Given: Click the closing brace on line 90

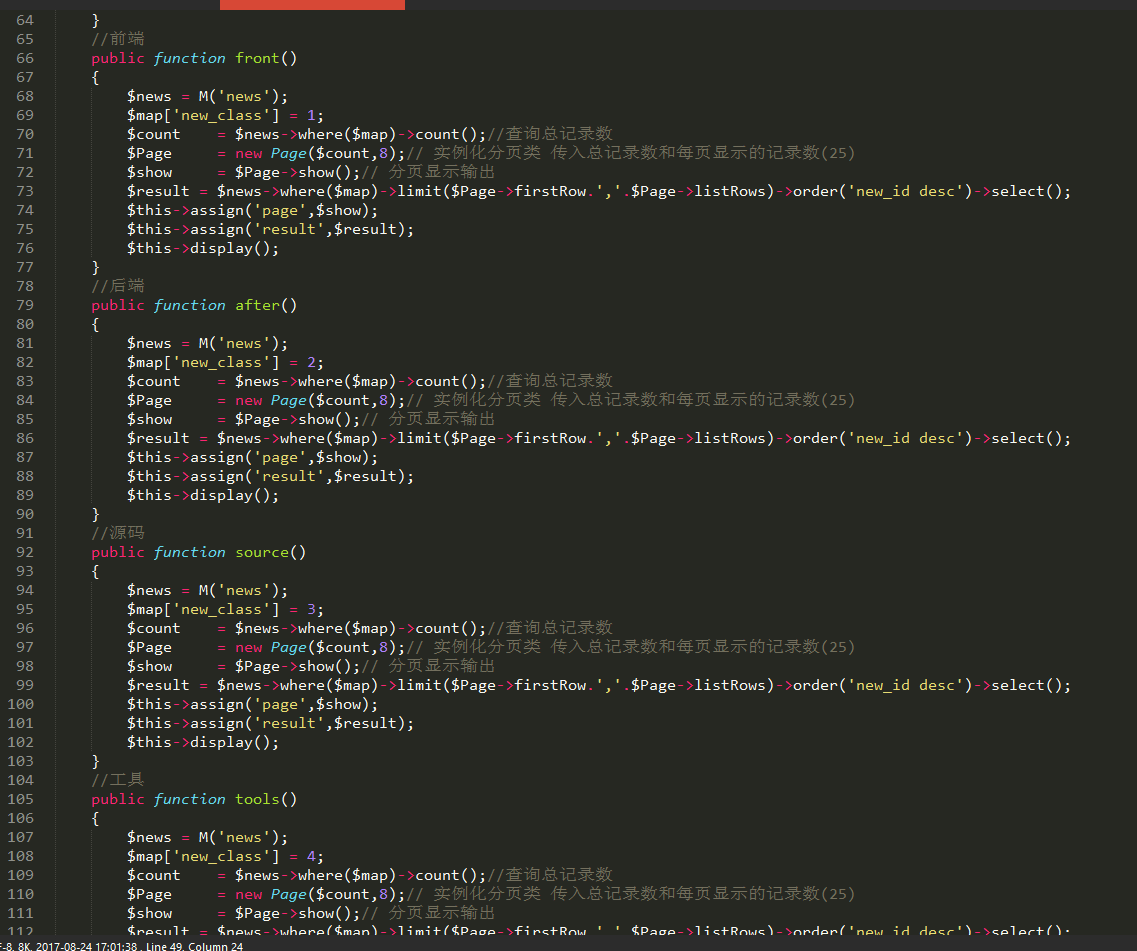Looking at the screenshot, I should coord(96,514).
